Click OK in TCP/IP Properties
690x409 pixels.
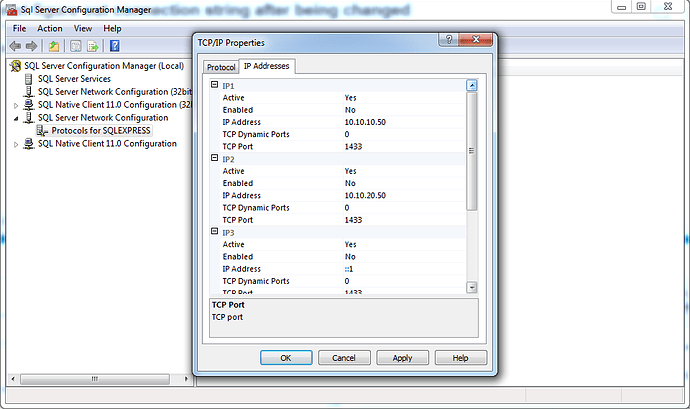pos(286,358)
